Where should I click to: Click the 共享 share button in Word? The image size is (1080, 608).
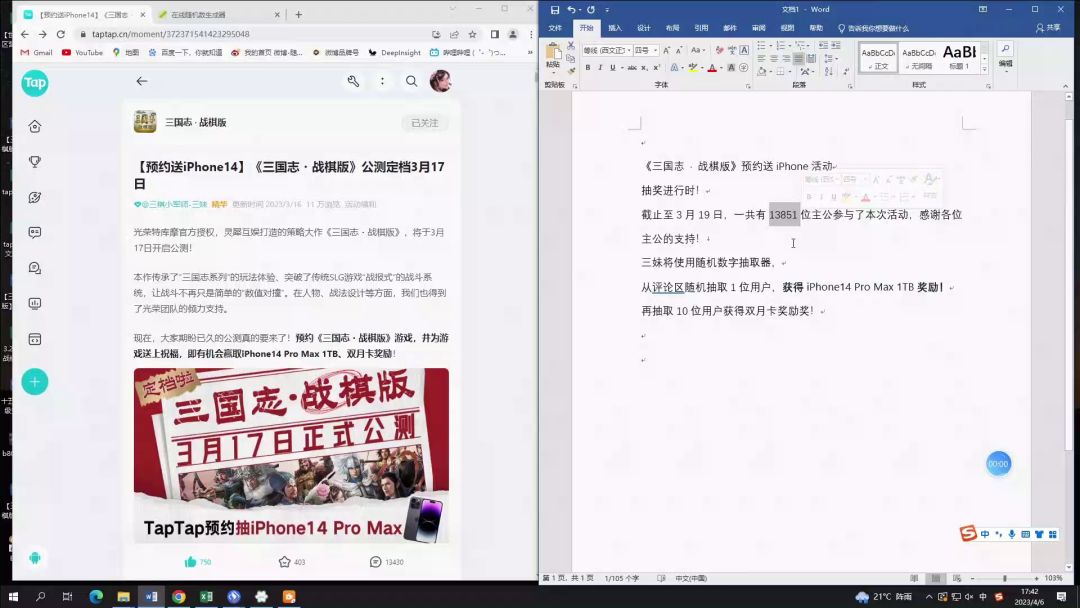tap(1047, 28)
